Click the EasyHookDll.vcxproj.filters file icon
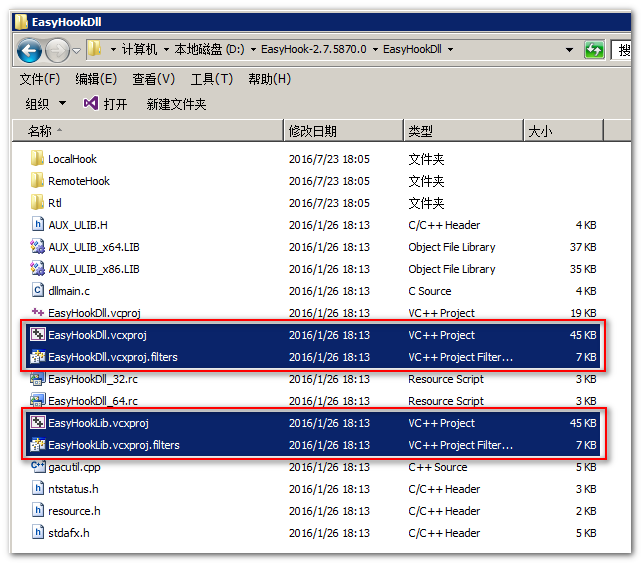Screen dimensions: 641x563 coord(38,357)
